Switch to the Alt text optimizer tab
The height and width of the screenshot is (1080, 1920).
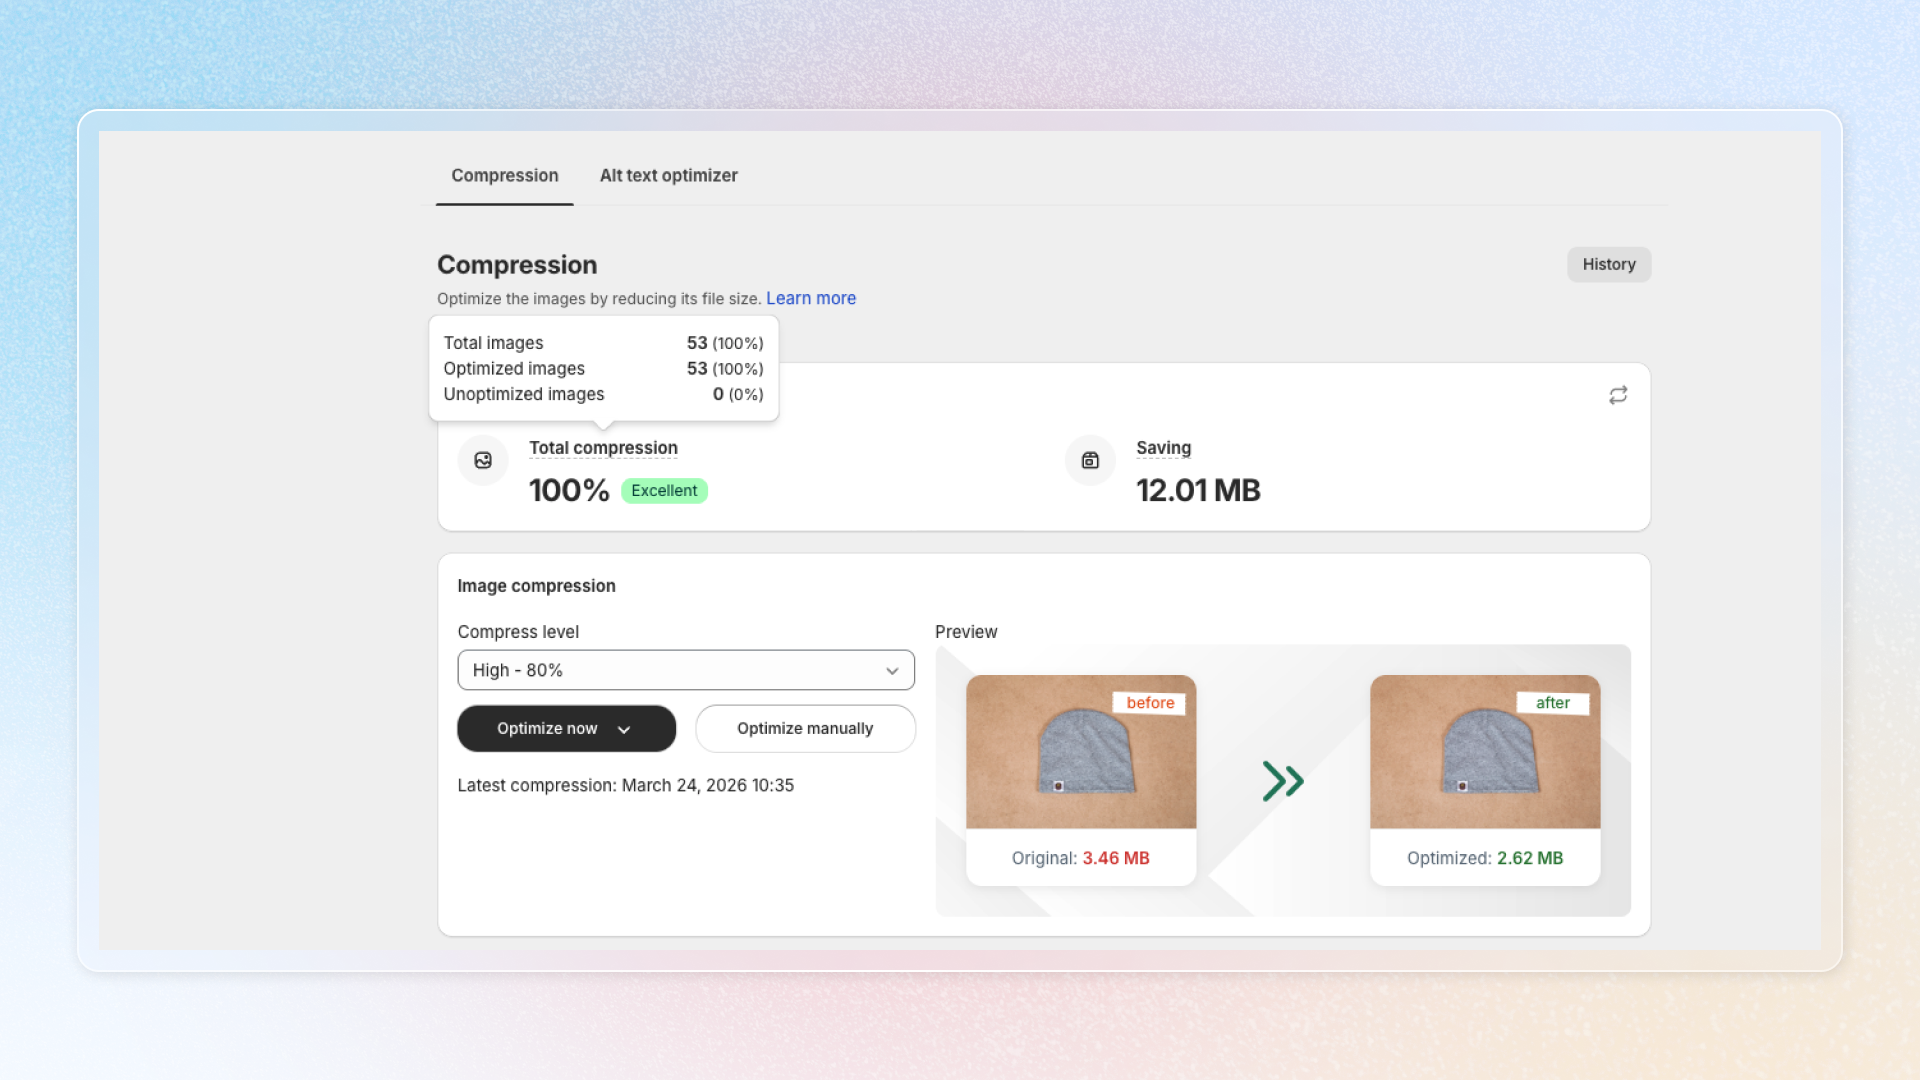click(668, 176)
